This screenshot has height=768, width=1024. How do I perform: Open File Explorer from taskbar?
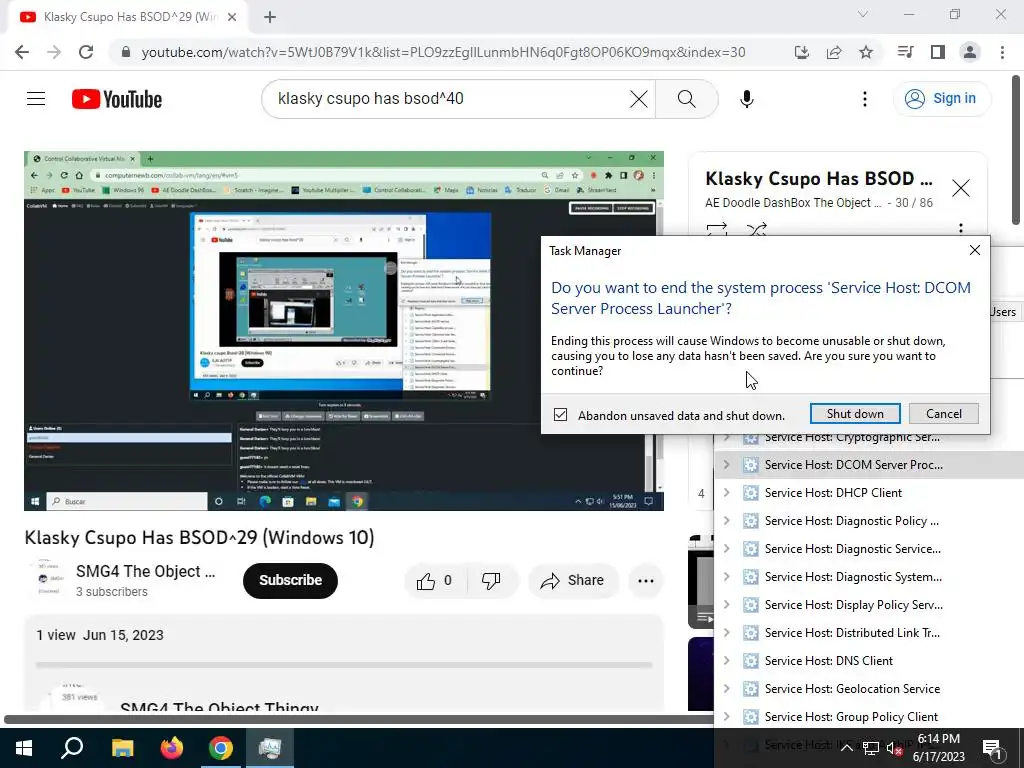coord(122,748)
